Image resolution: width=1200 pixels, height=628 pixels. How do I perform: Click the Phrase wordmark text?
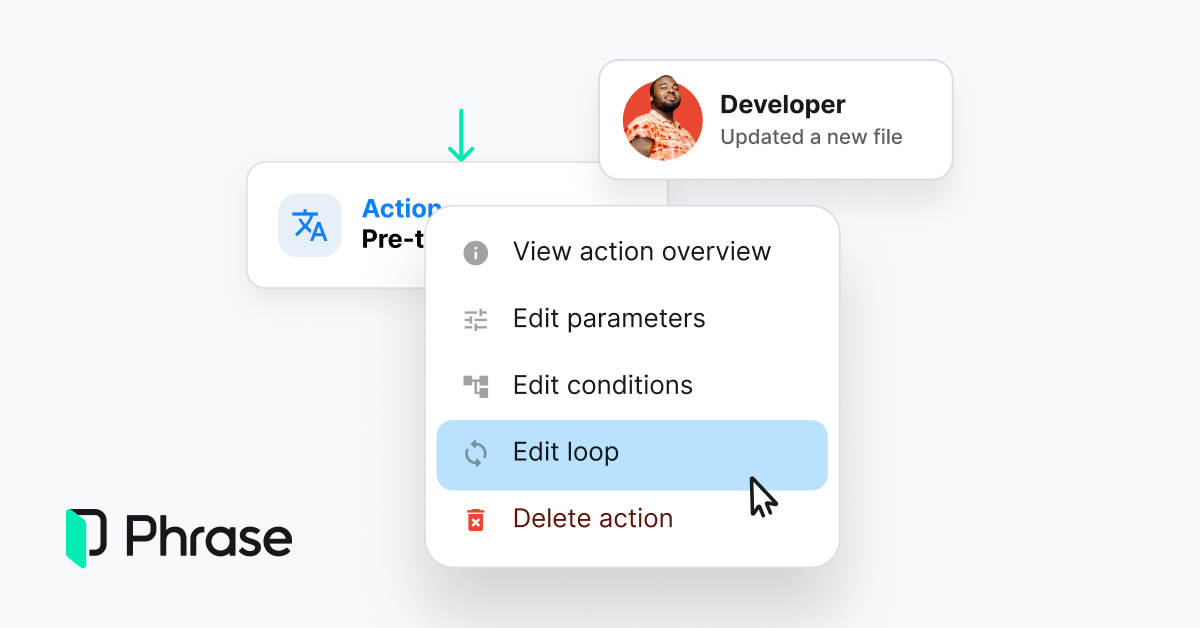point(209,538)
